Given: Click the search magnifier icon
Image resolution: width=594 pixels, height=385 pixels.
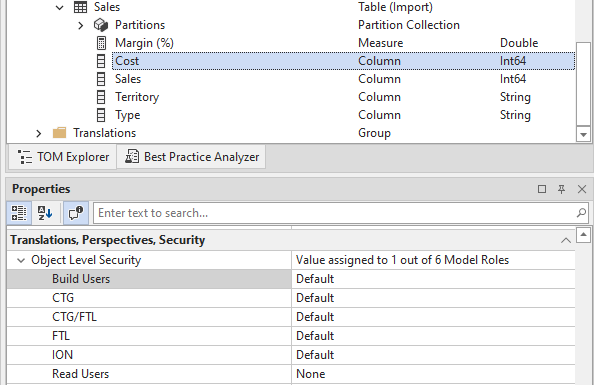Looking at the screenshot, I should tap(581, 213).
